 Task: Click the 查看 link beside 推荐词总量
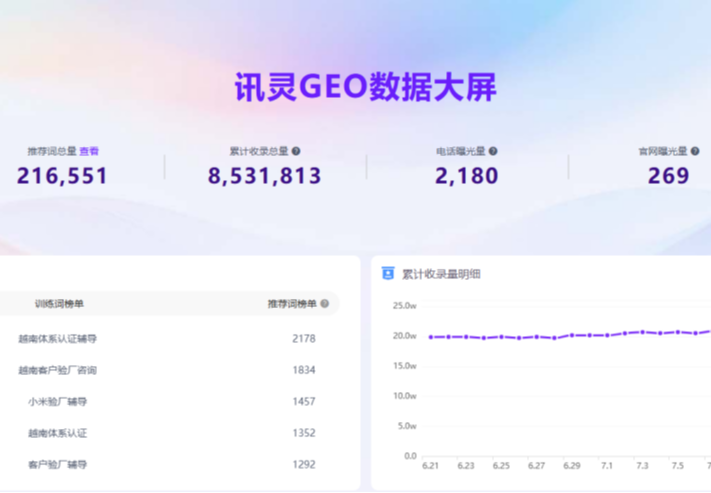89,151
